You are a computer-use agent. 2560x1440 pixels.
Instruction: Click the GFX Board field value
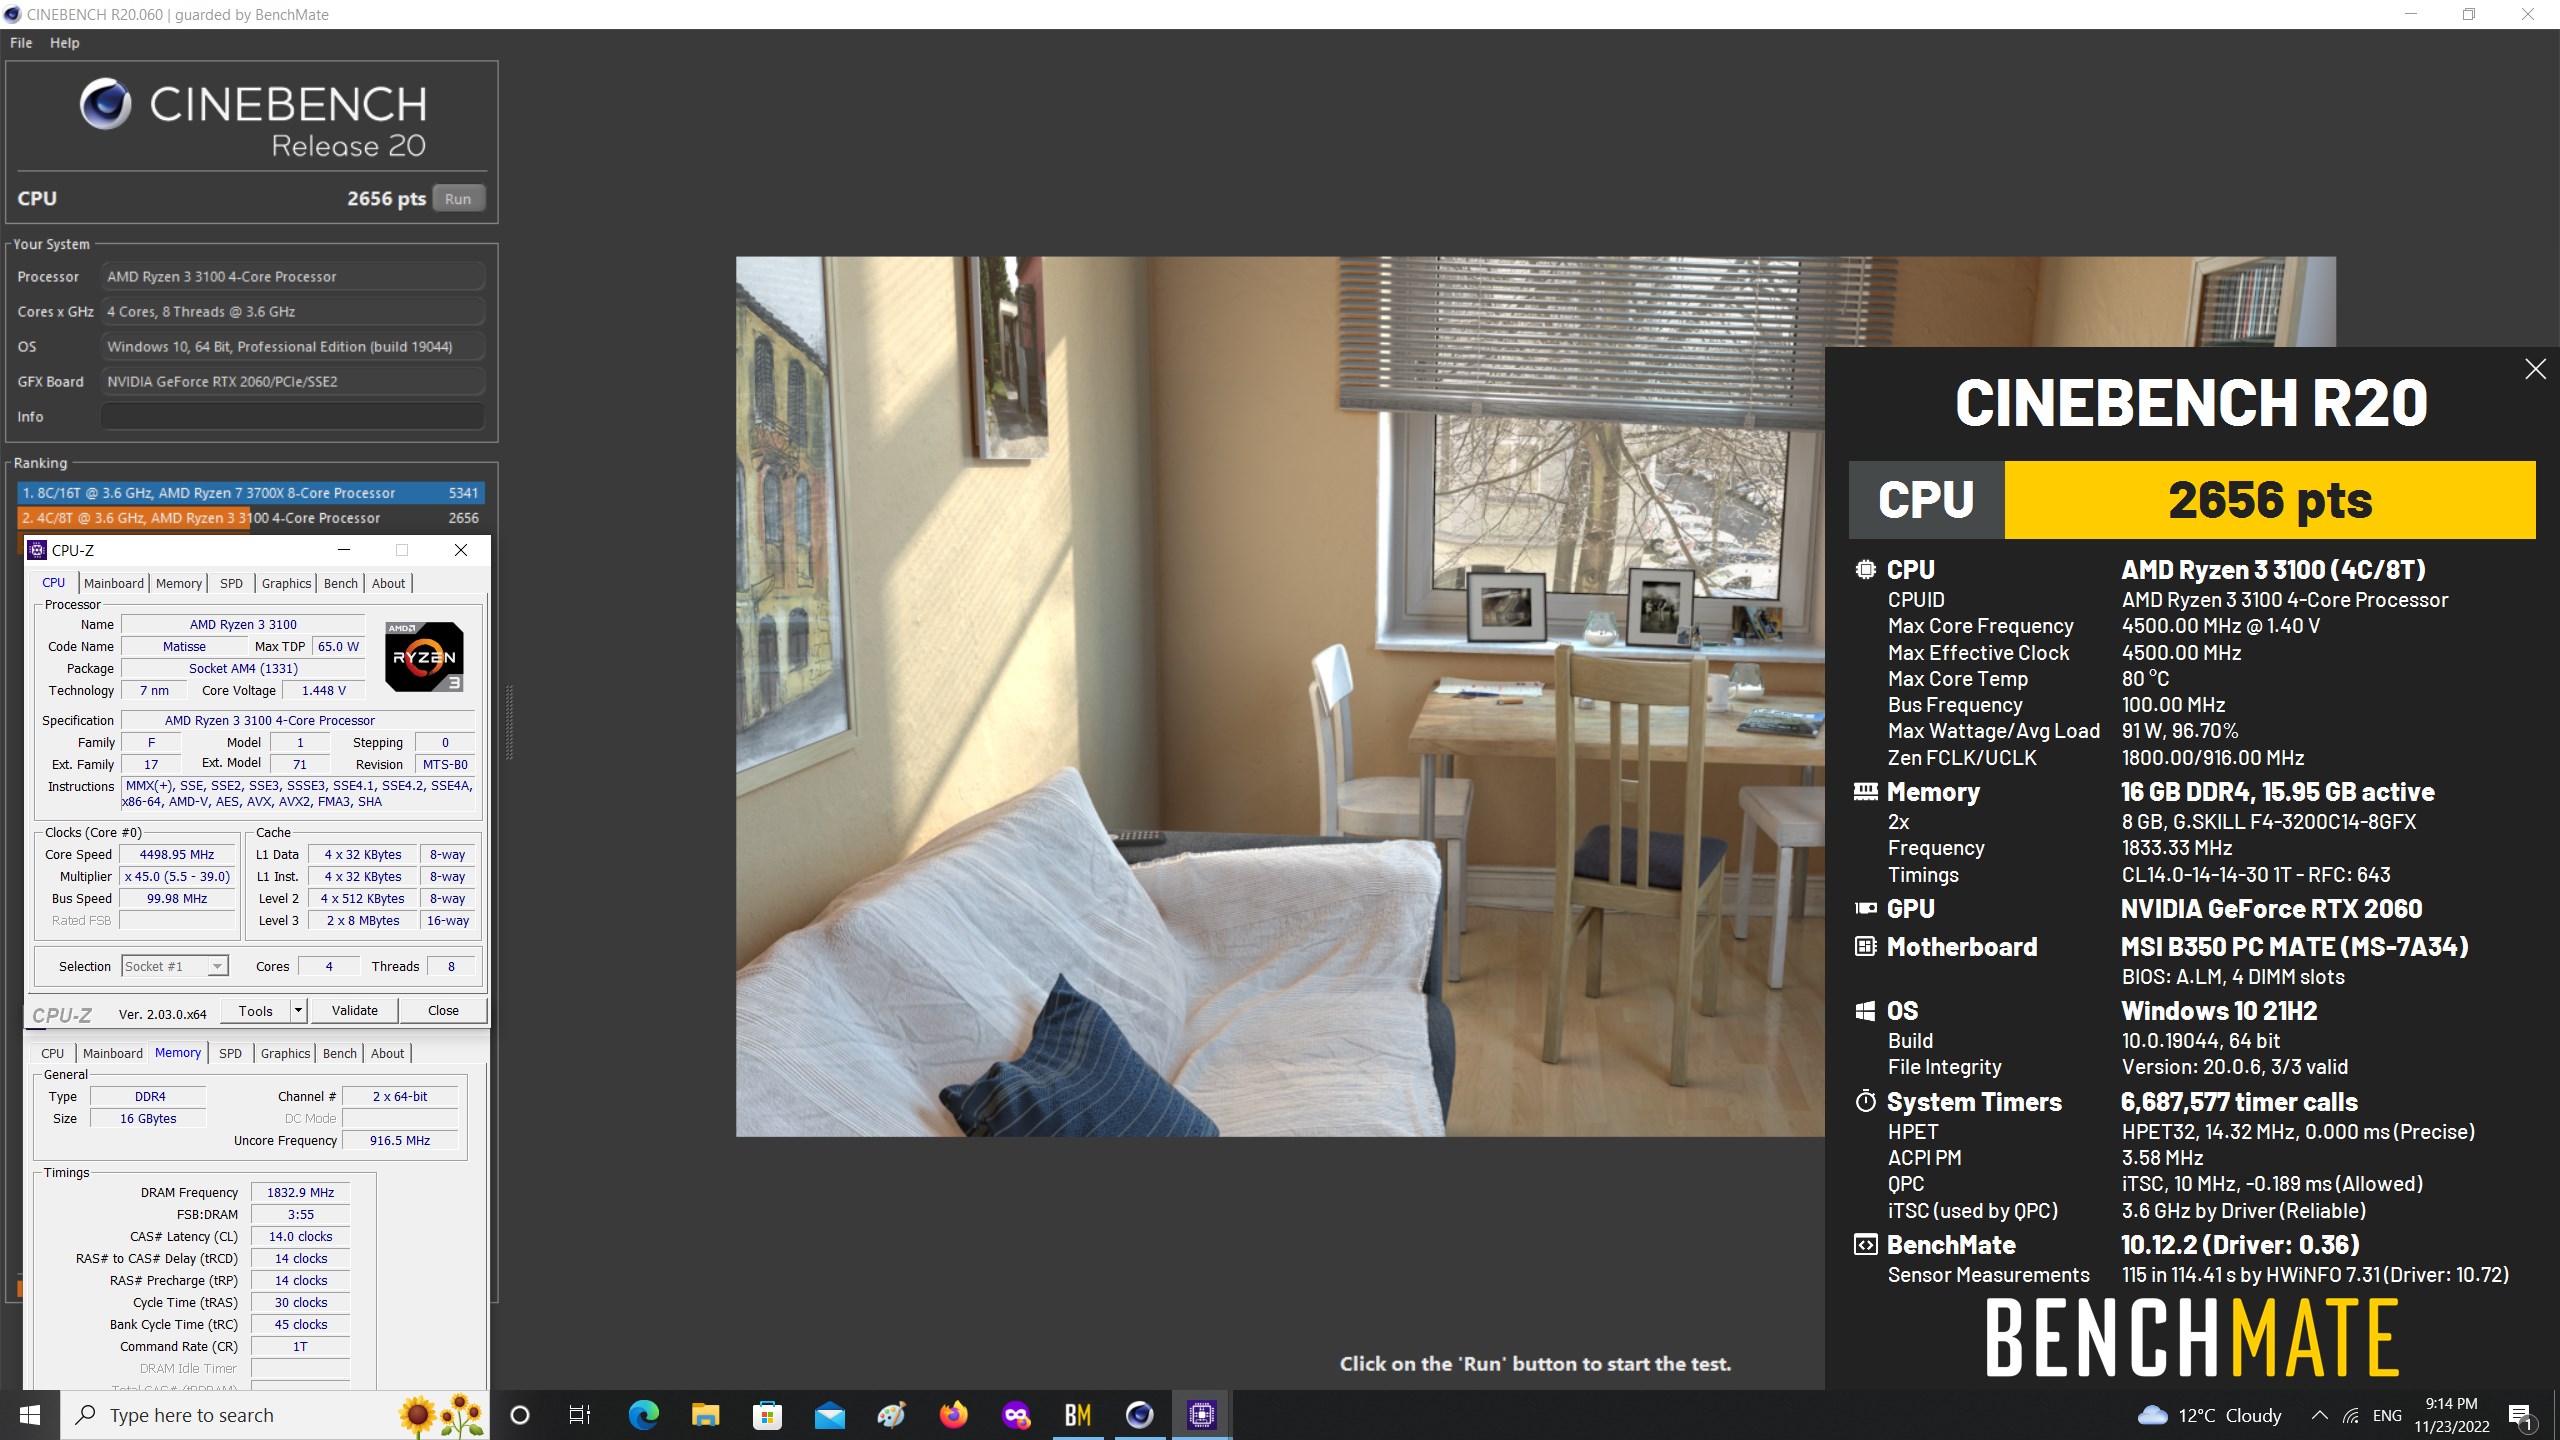(293, 382)
